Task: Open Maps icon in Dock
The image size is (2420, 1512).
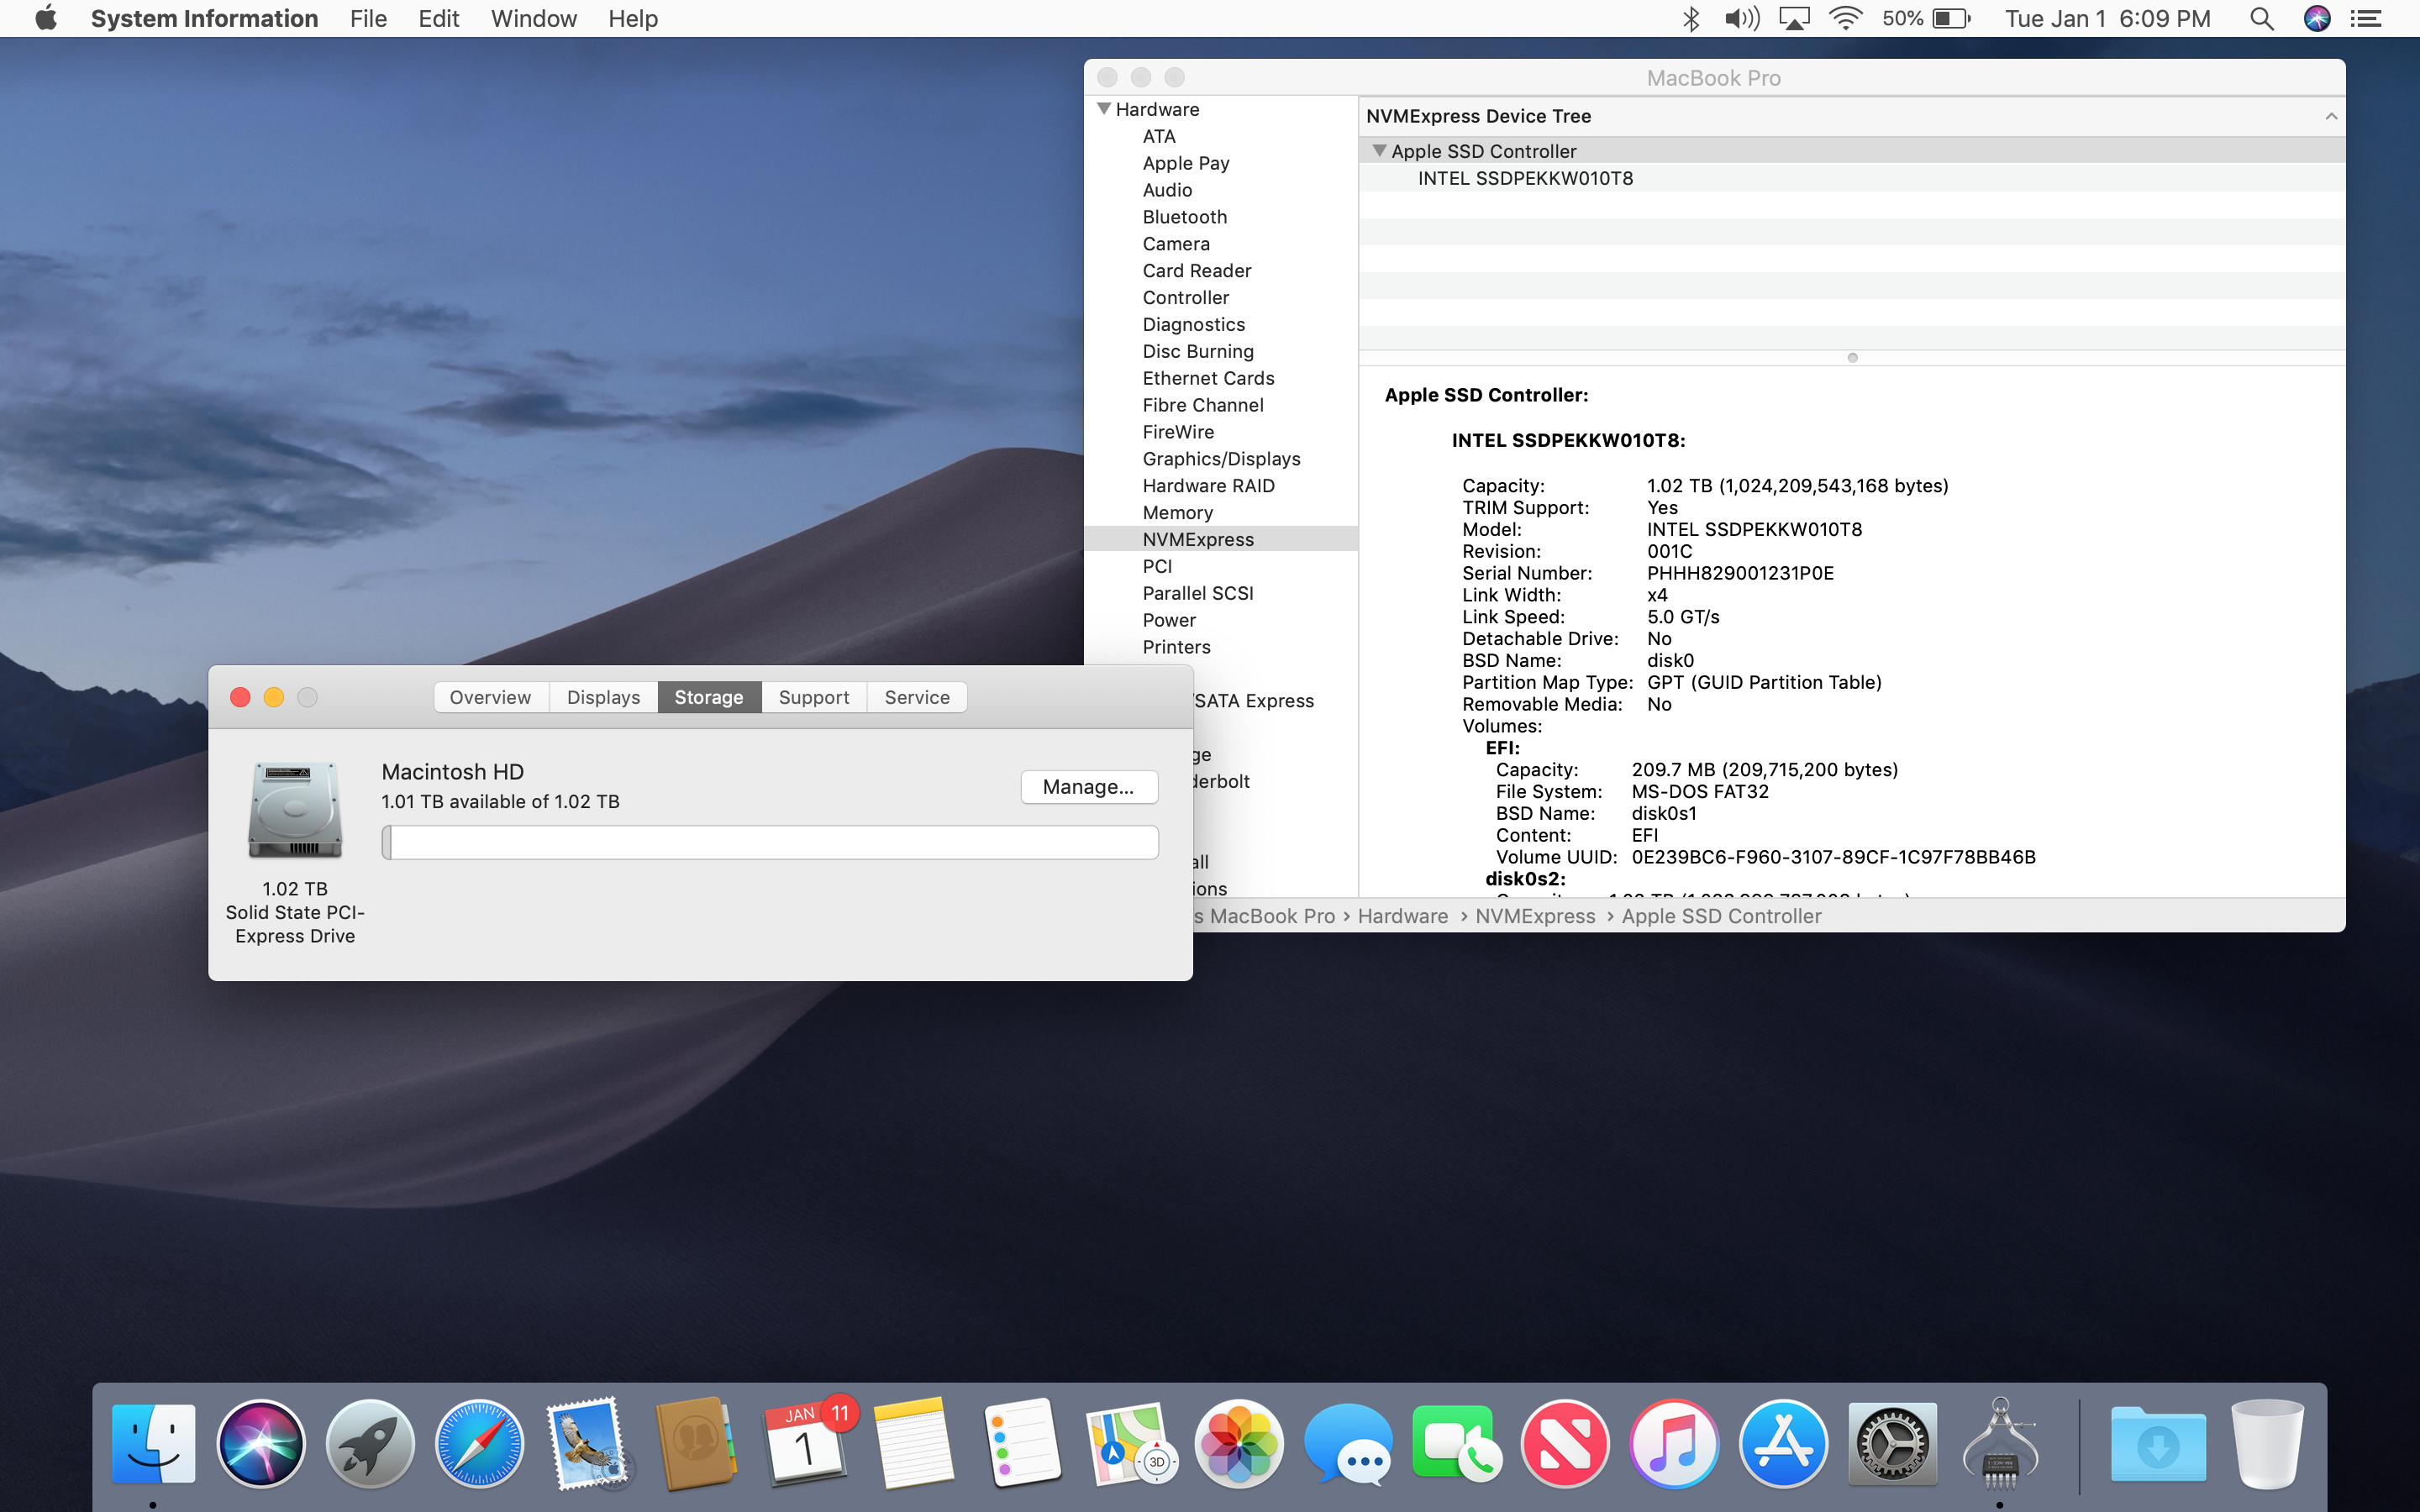Action: [x=1131, y=1443]
